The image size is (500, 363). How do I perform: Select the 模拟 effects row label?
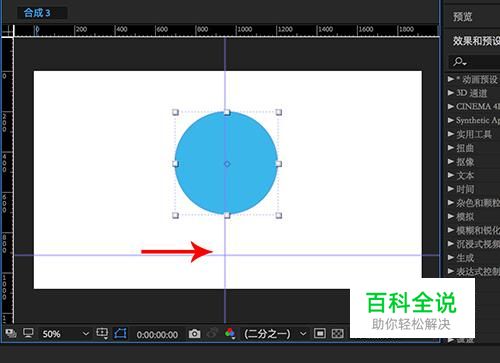click(465, 217)
